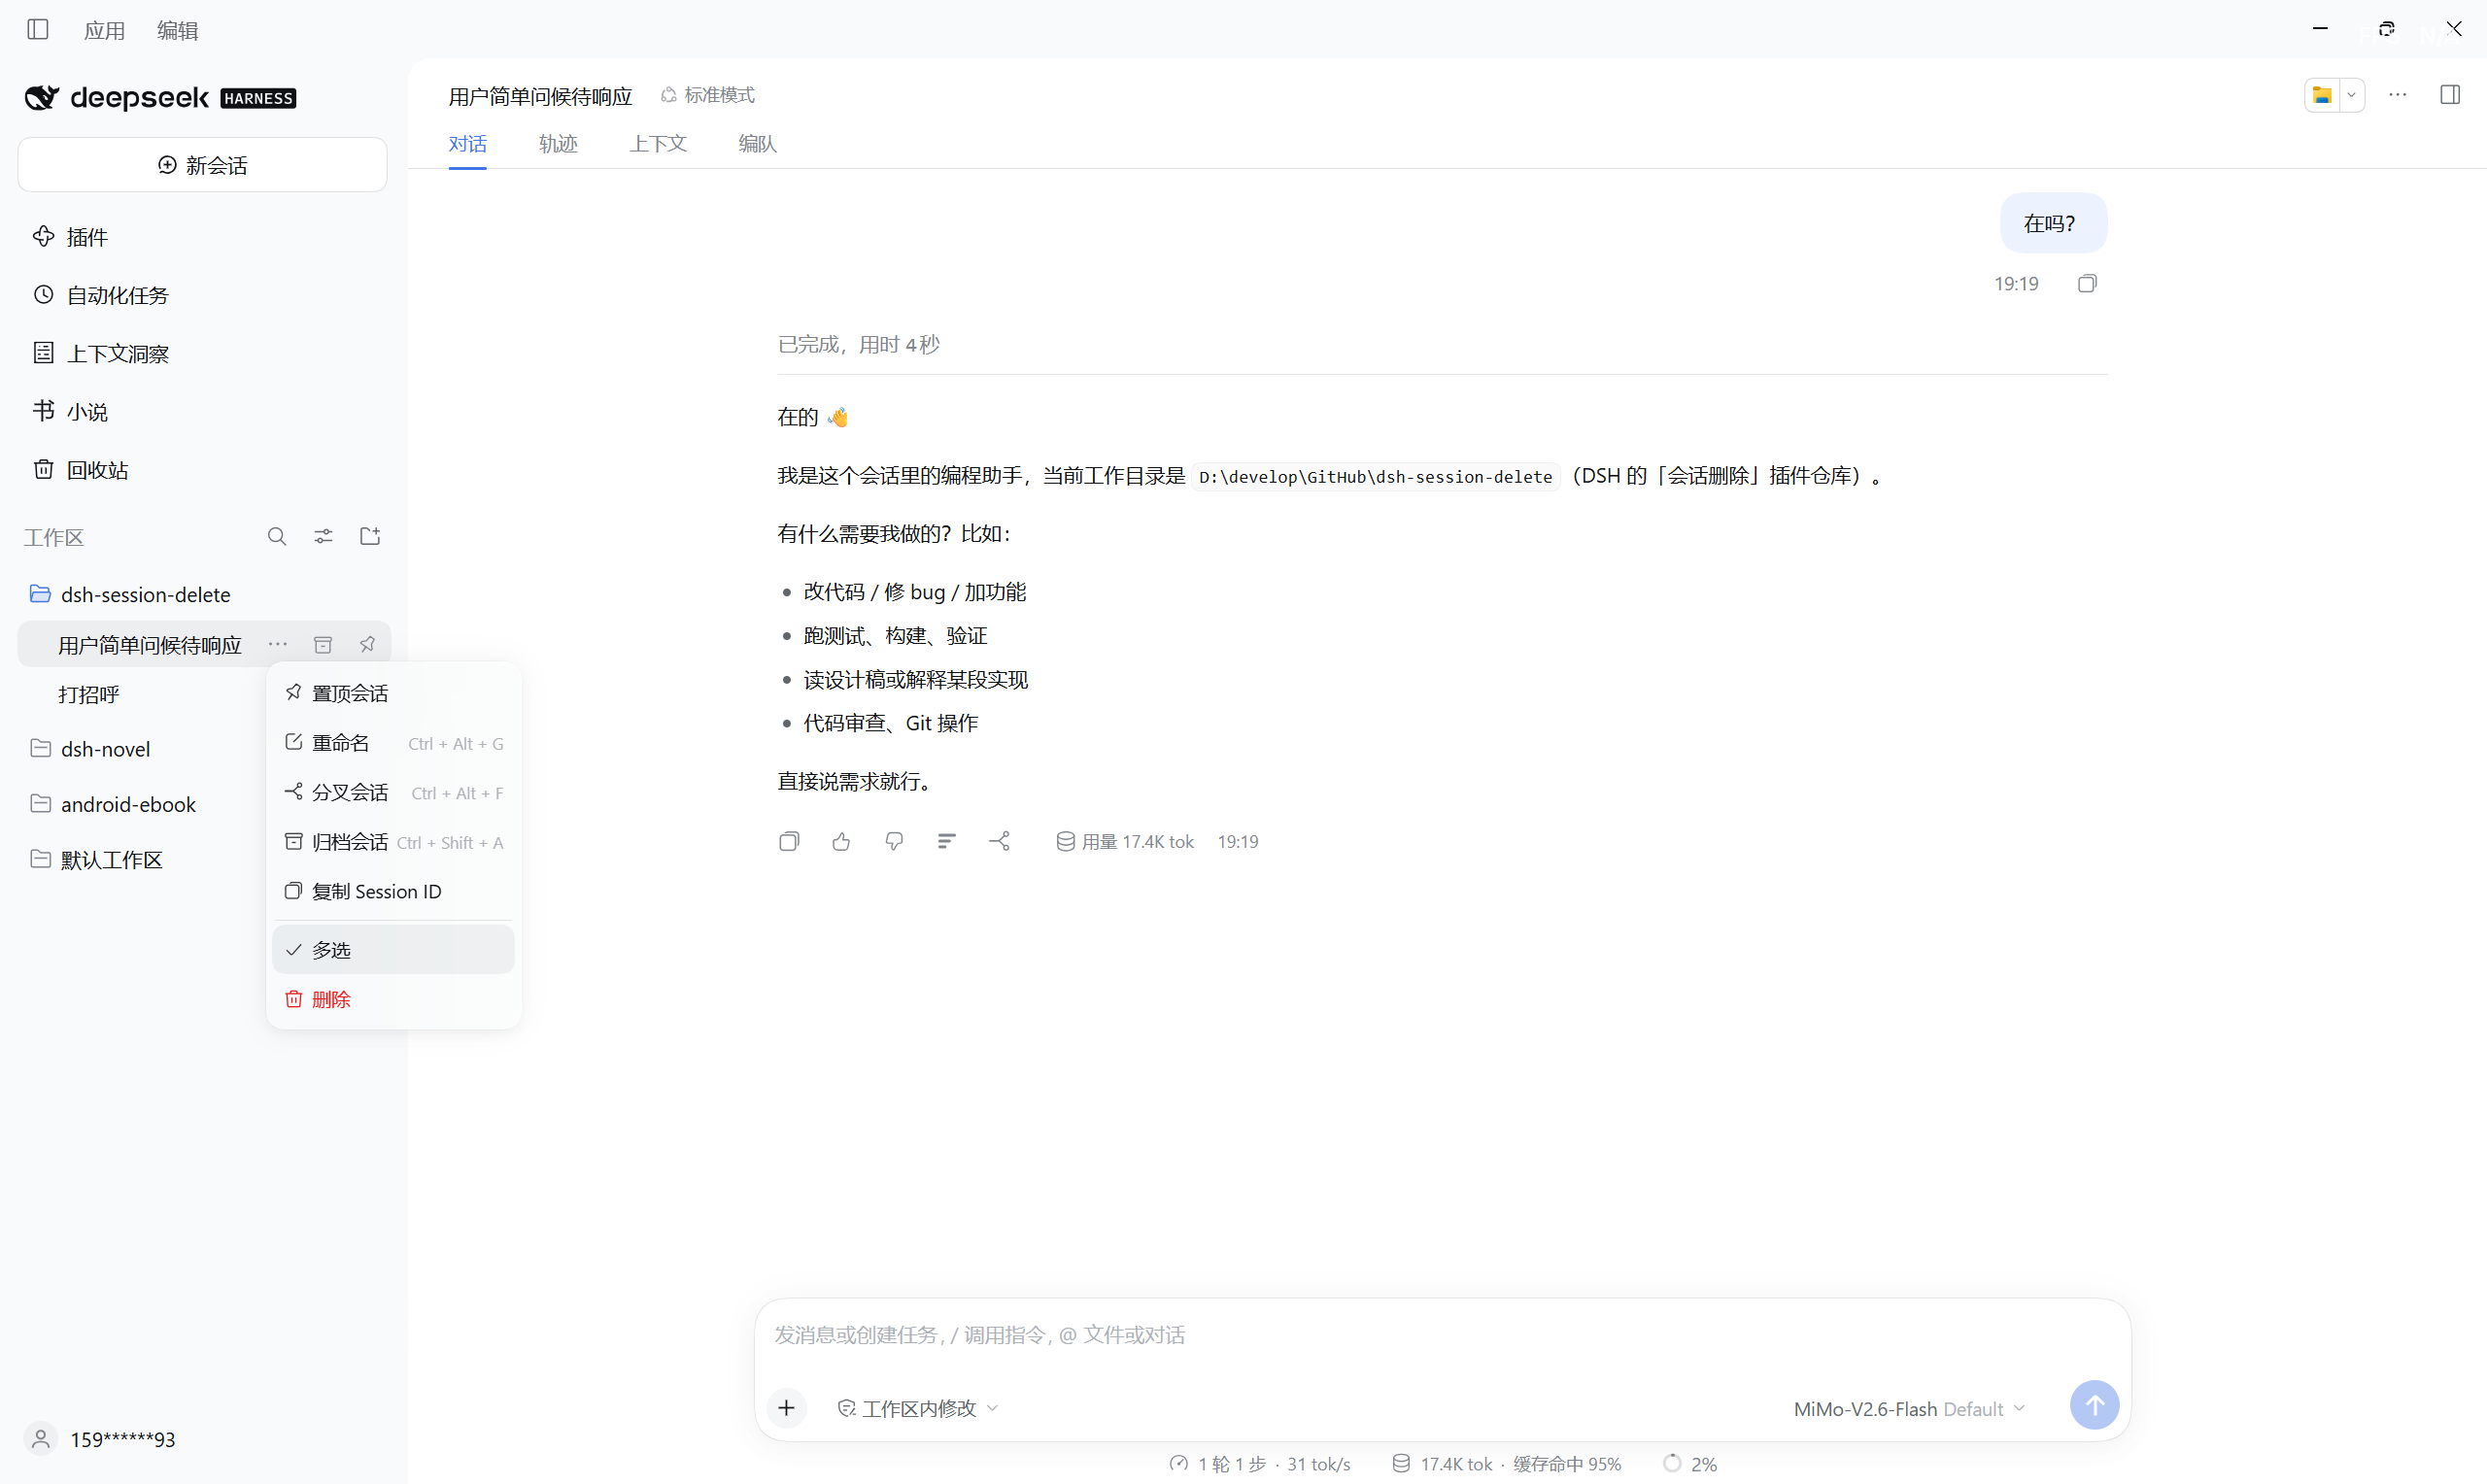This screenshot has height=1484, width=2487.
Task: Send the message with arrow button
Action: coord(2094,1406)
